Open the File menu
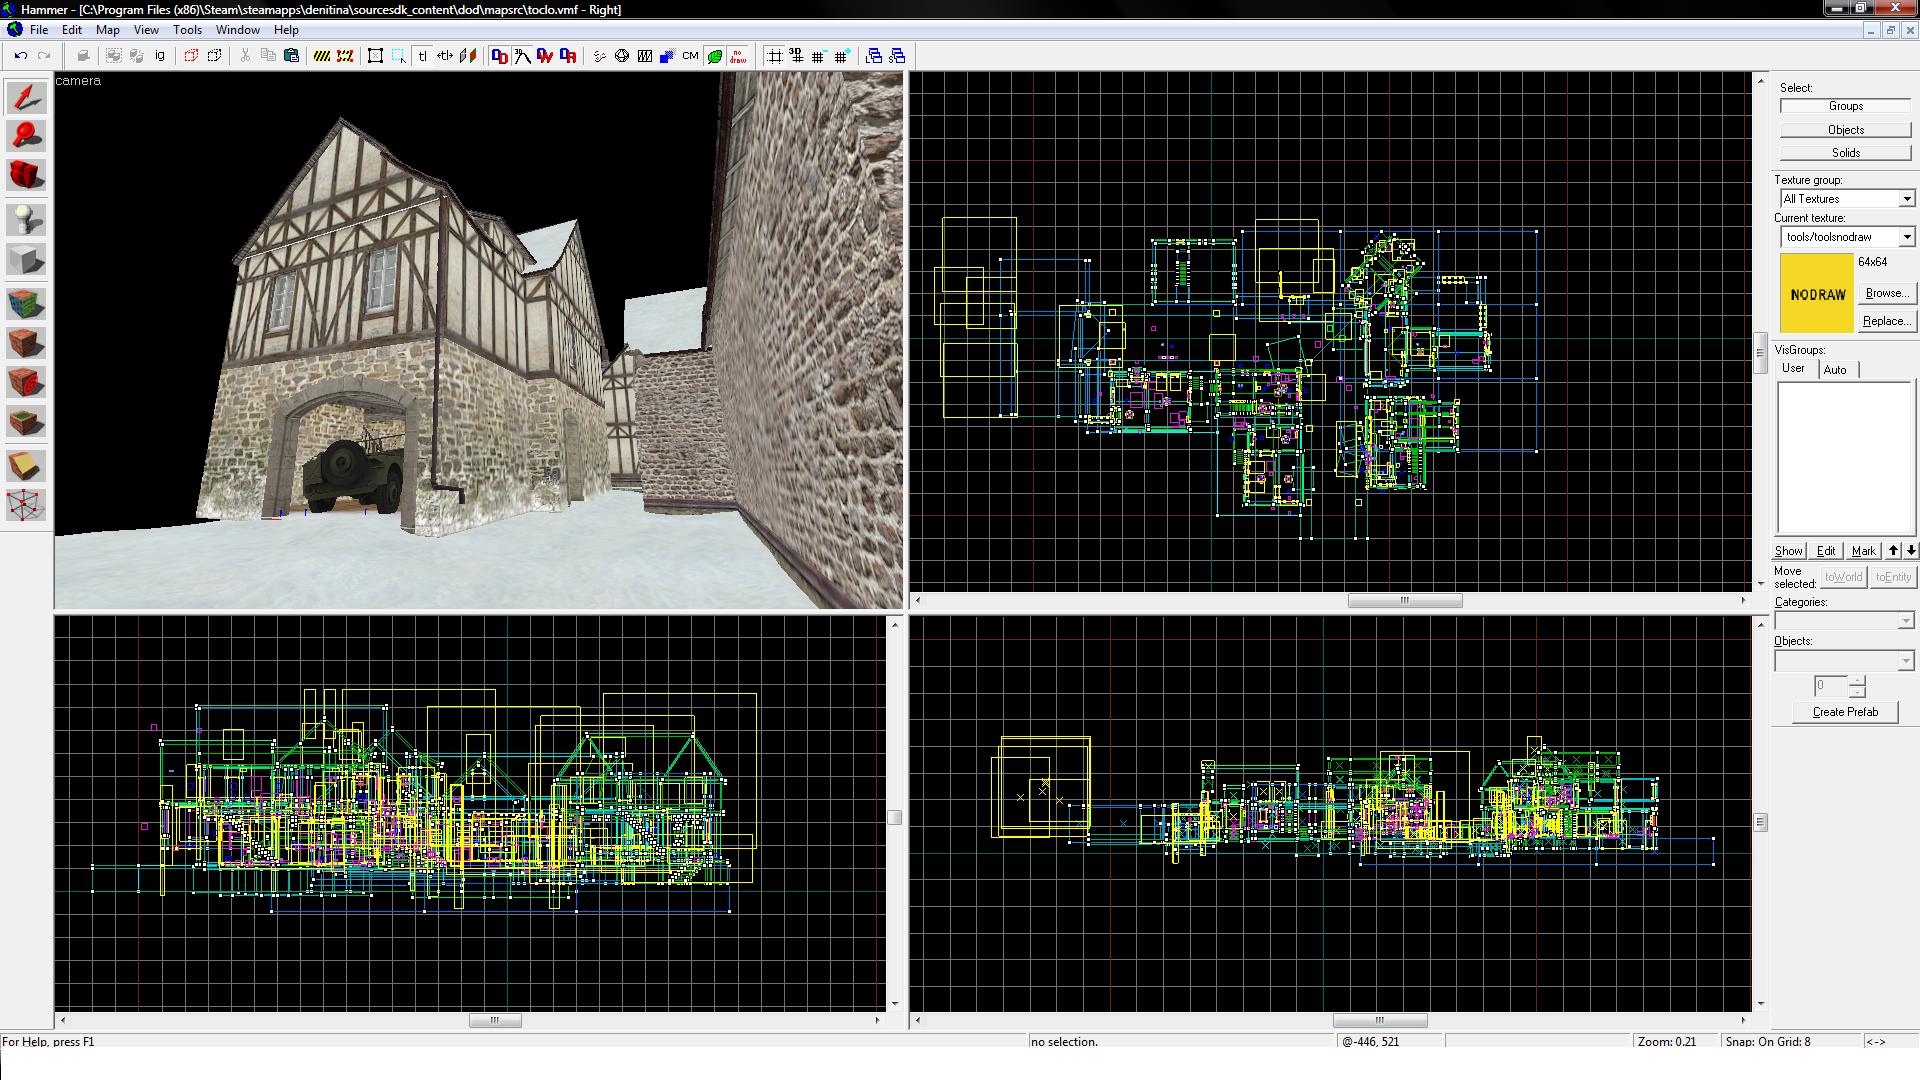The width and height of the screenshot is (1920, 1080). pyautogui.click(x=39, y=30)
